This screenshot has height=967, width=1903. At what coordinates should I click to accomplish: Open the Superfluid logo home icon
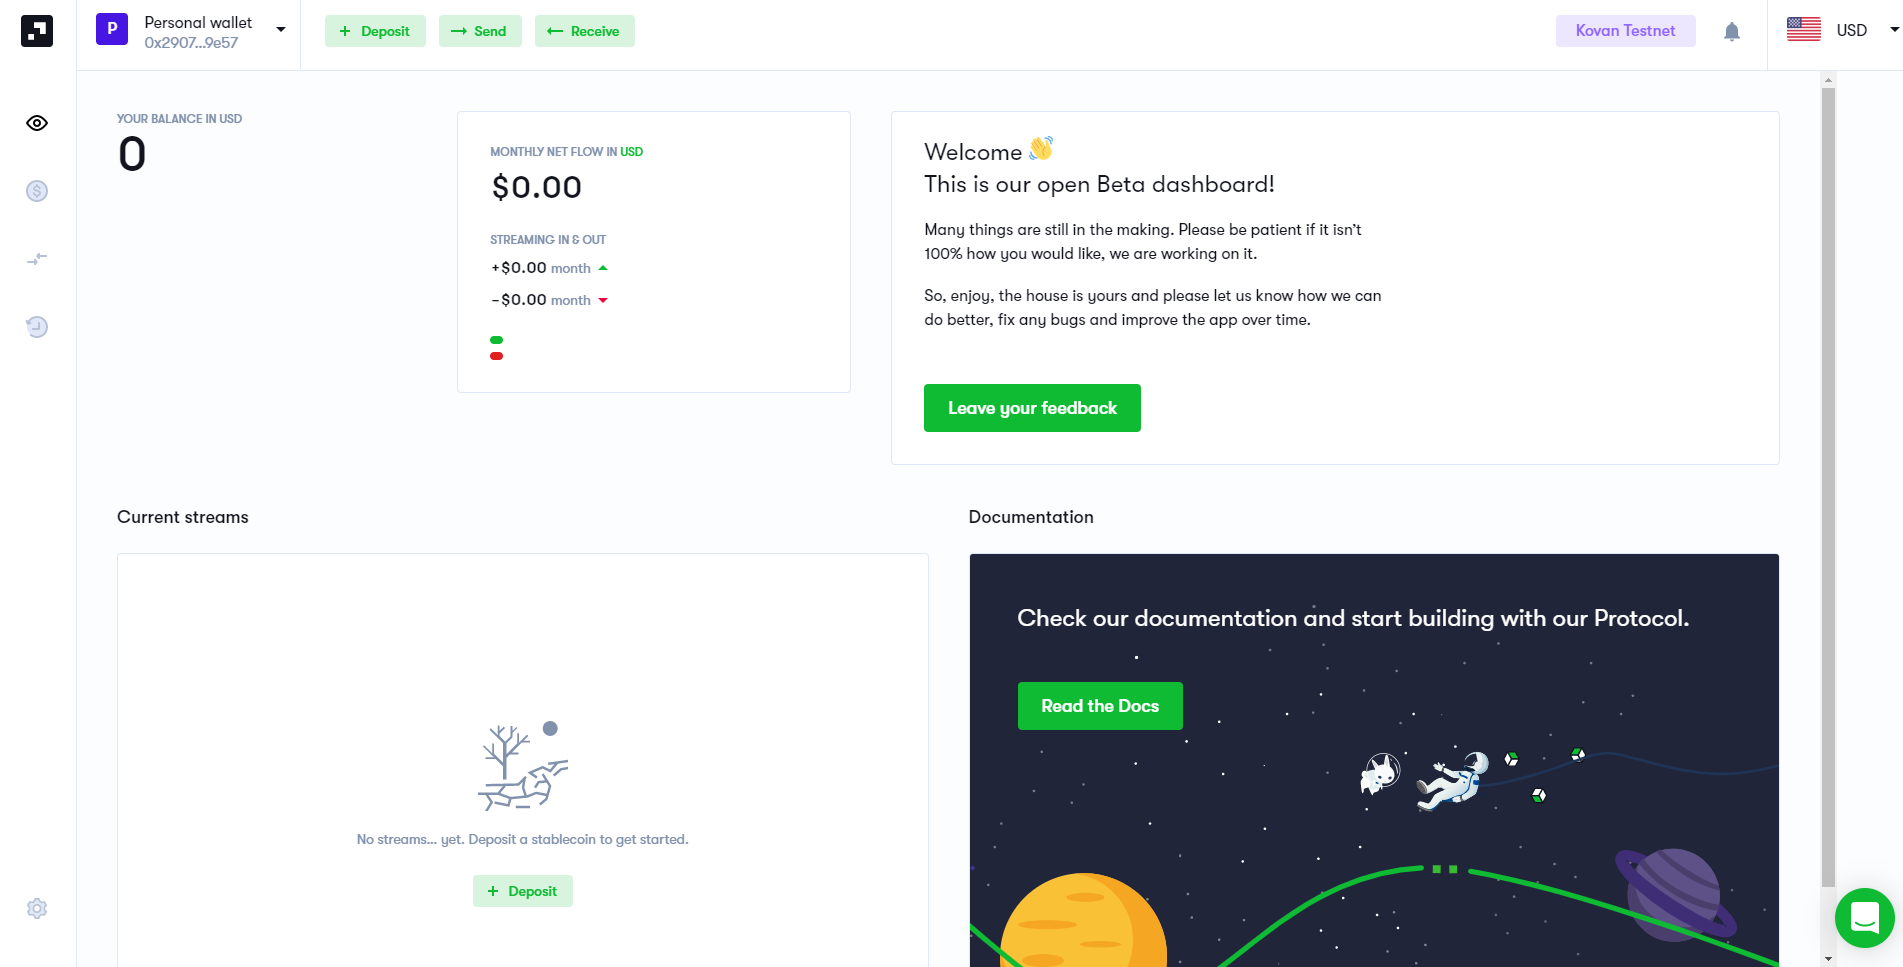pyautogui.click(x=36, y=30)
